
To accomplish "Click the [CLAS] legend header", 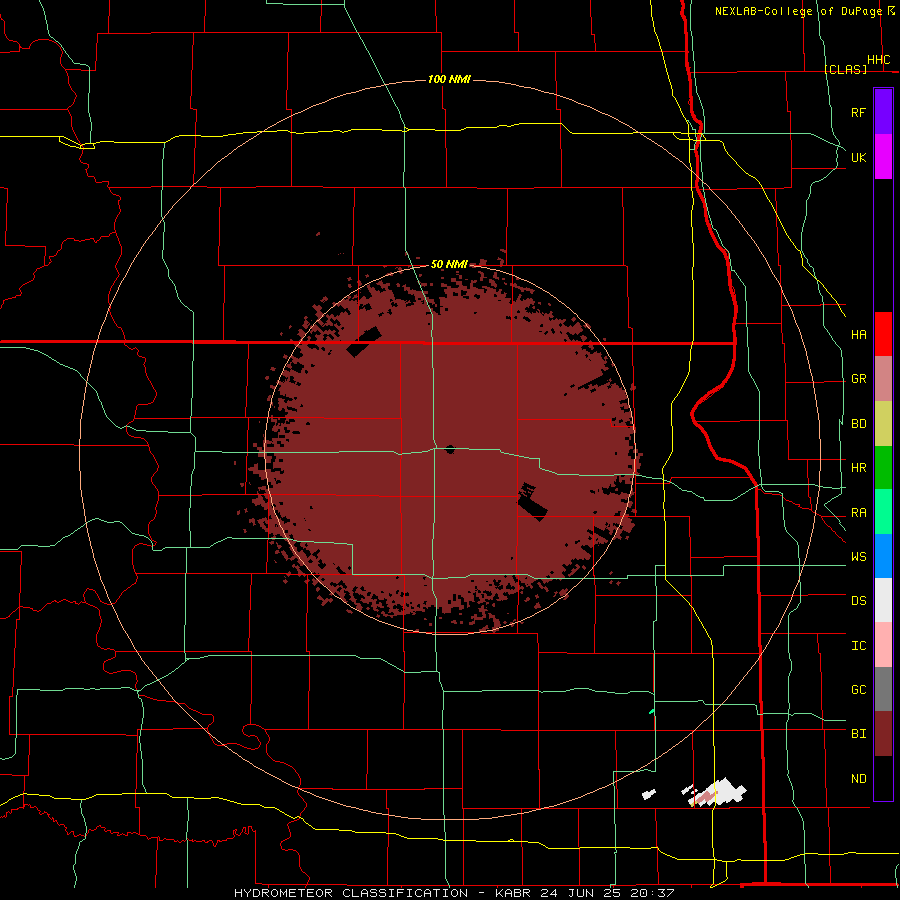I will click(x=845, y=69).
